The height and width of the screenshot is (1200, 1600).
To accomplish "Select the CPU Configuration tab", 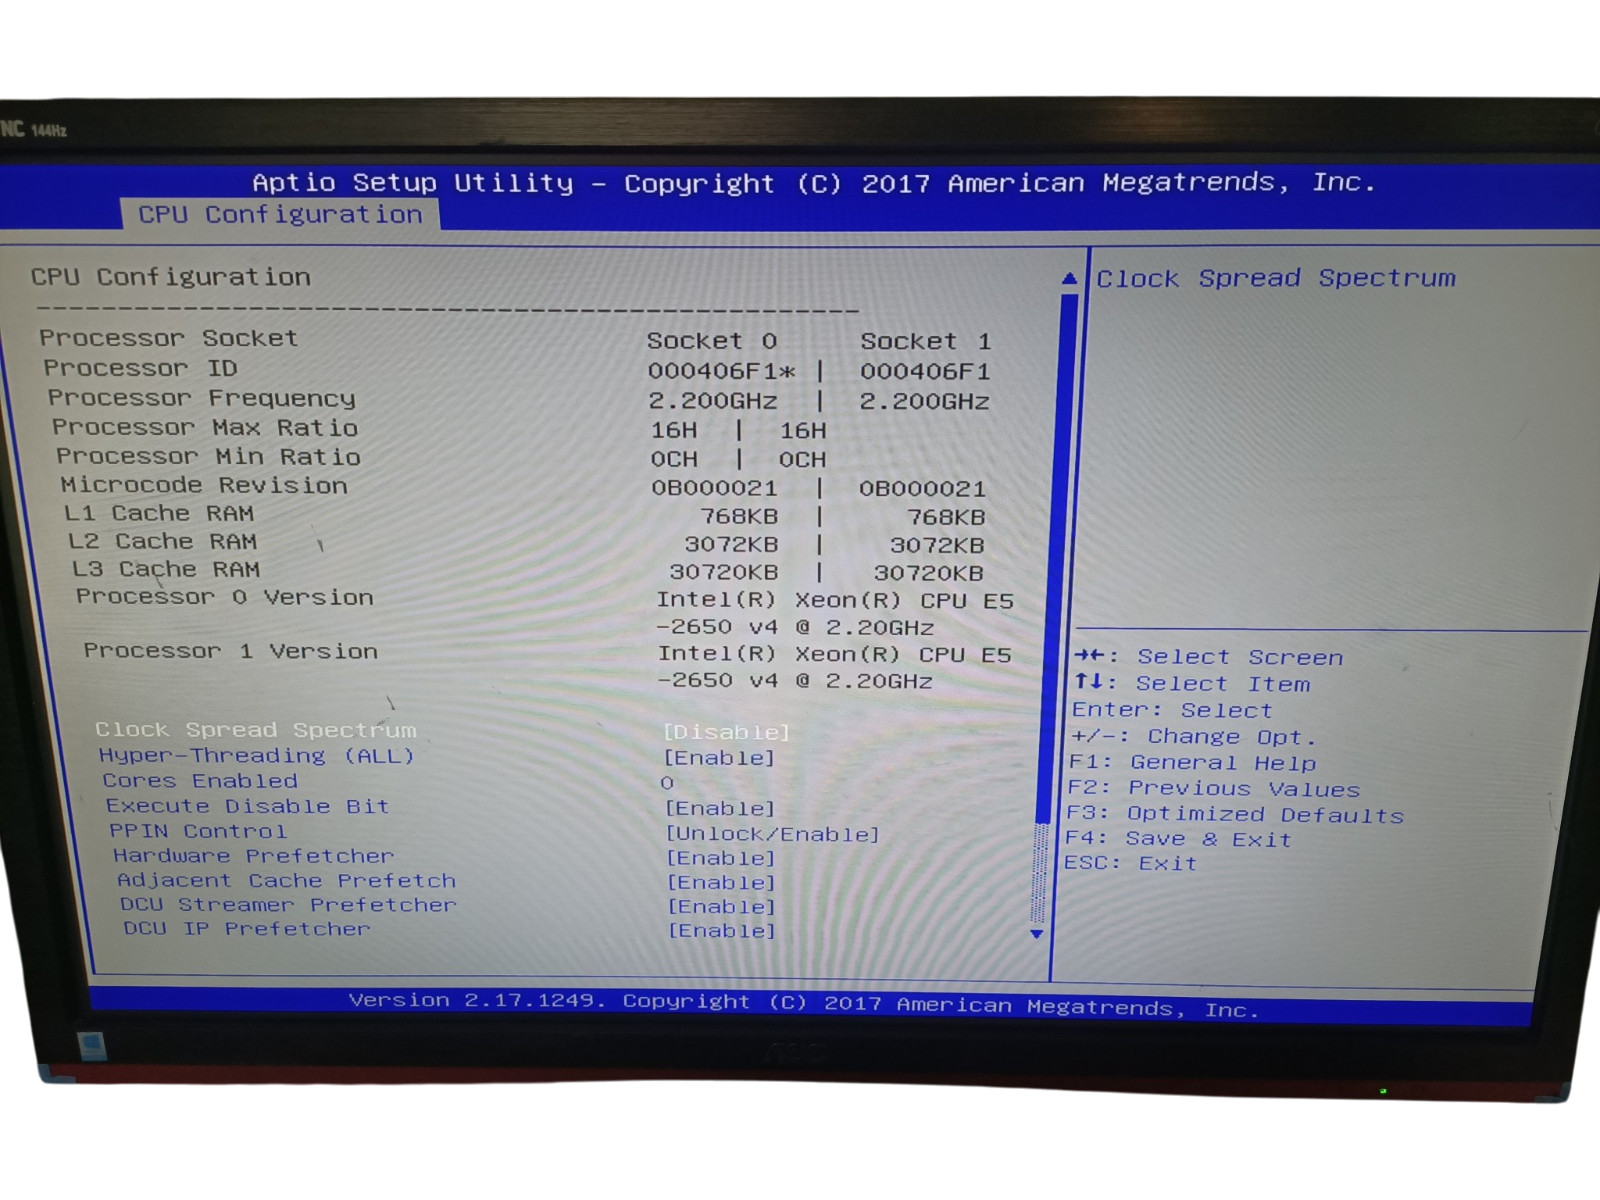I will coord(280,214).
